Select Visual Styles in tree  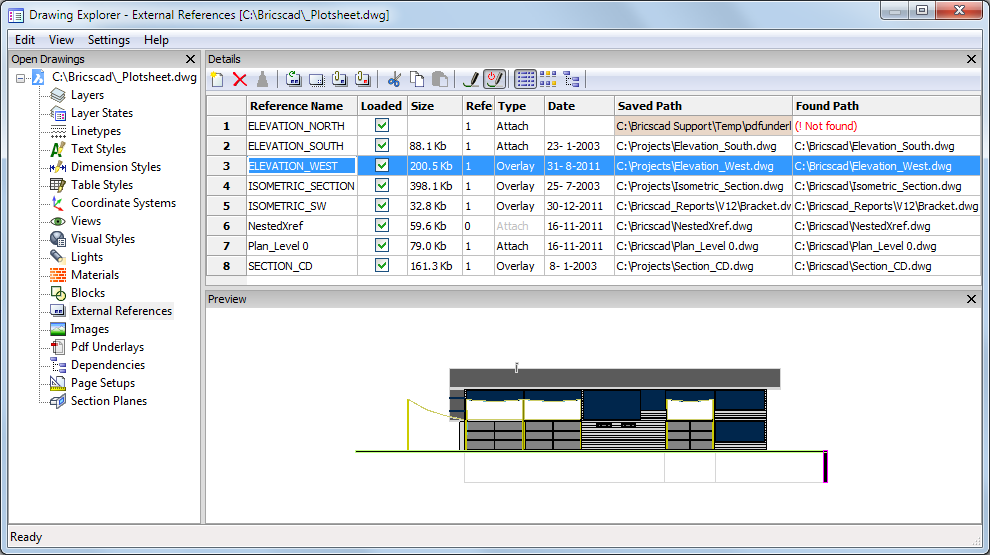[x=103, y=239]
